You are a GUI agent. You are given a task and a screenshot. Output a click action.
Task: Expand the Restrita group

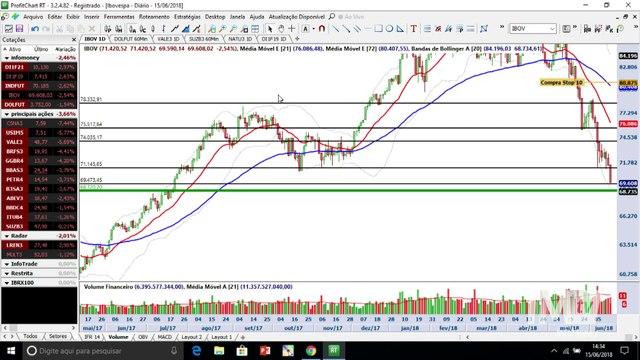[7, 273]
